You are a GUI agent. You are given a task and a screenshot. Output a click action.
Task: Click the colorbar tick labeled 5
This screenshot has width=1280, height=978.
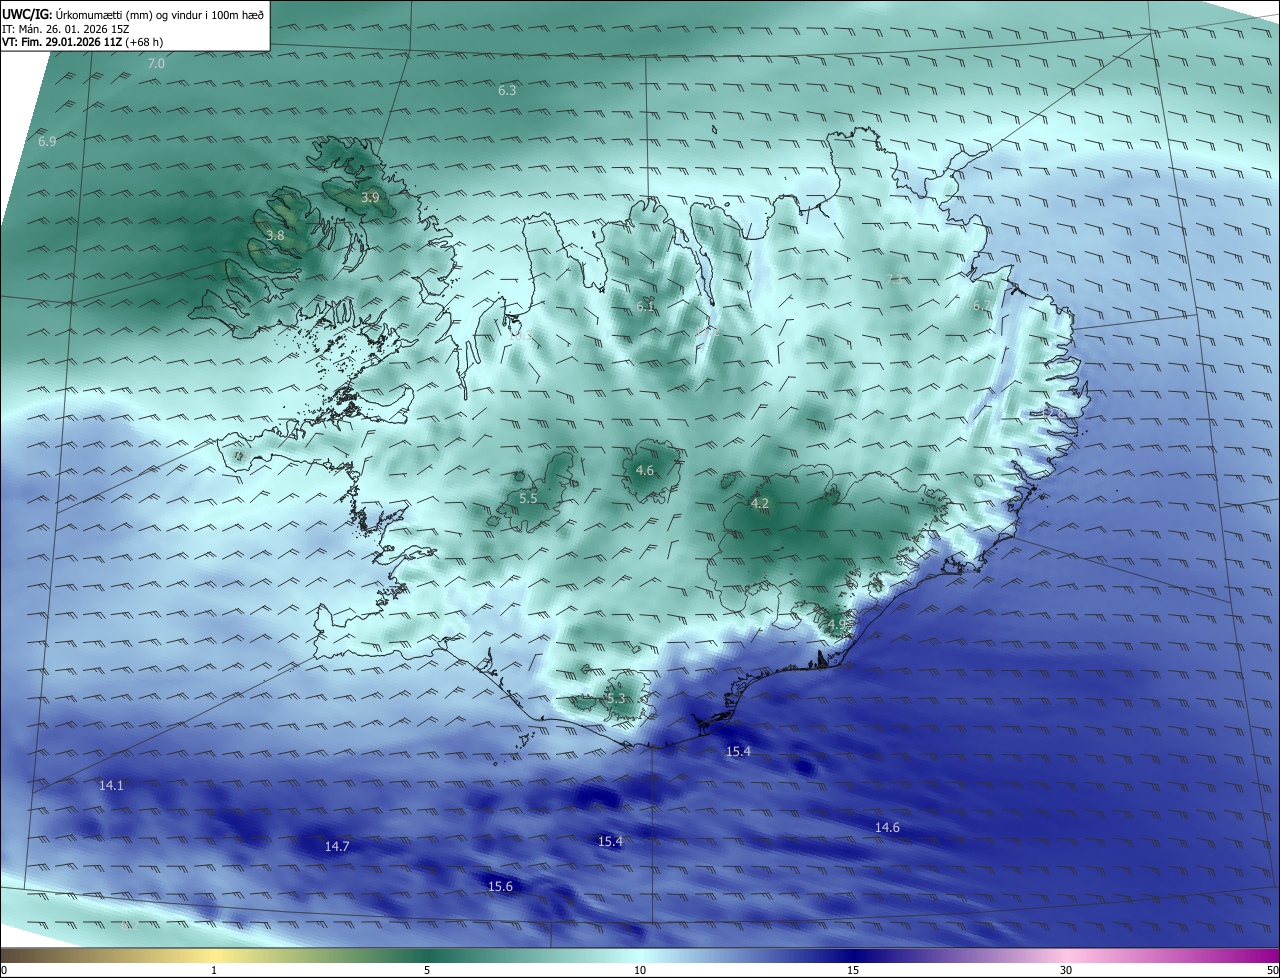point(427,970)
